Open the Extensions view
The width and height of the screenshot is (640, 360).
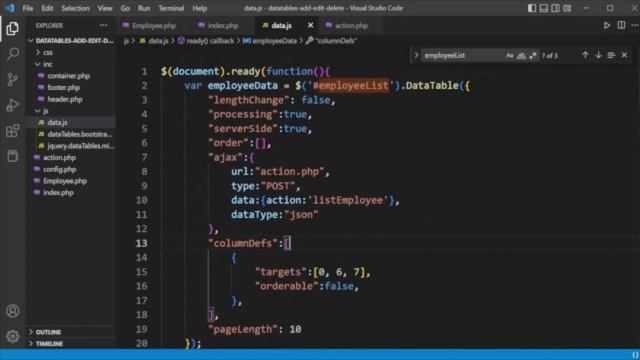click(13, 131)
